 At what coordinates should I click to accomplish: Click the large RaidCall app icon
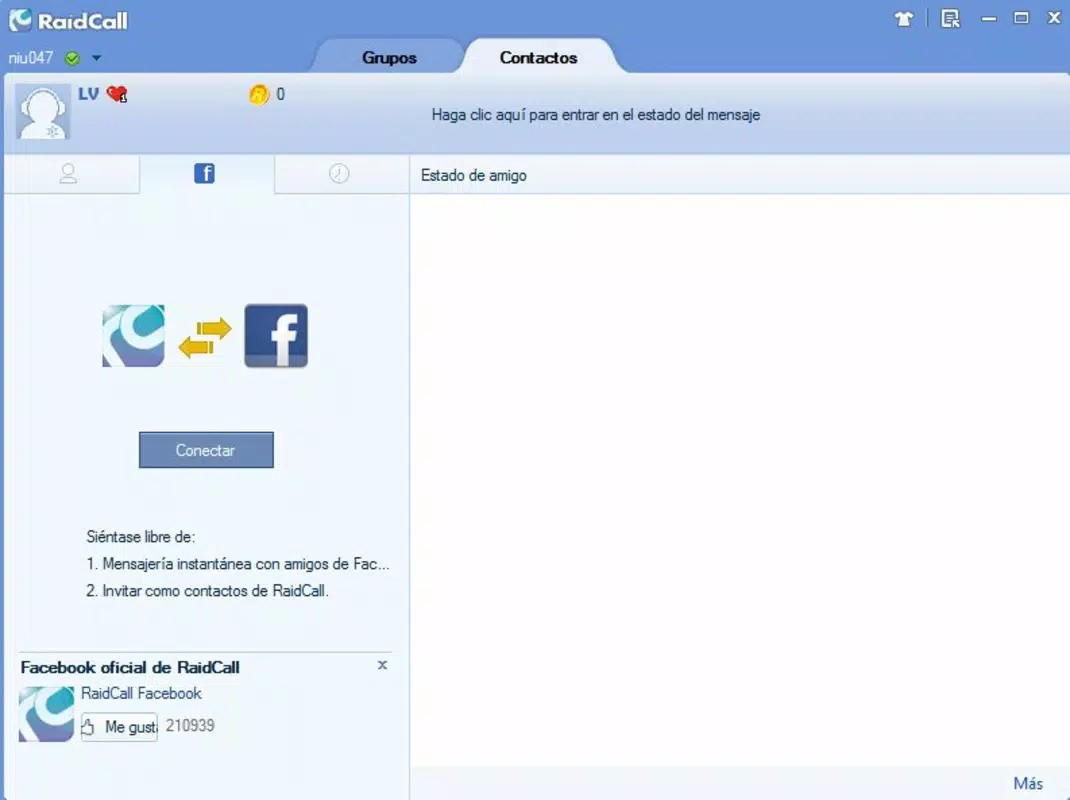pyautogui.click(x=133, y=336)
